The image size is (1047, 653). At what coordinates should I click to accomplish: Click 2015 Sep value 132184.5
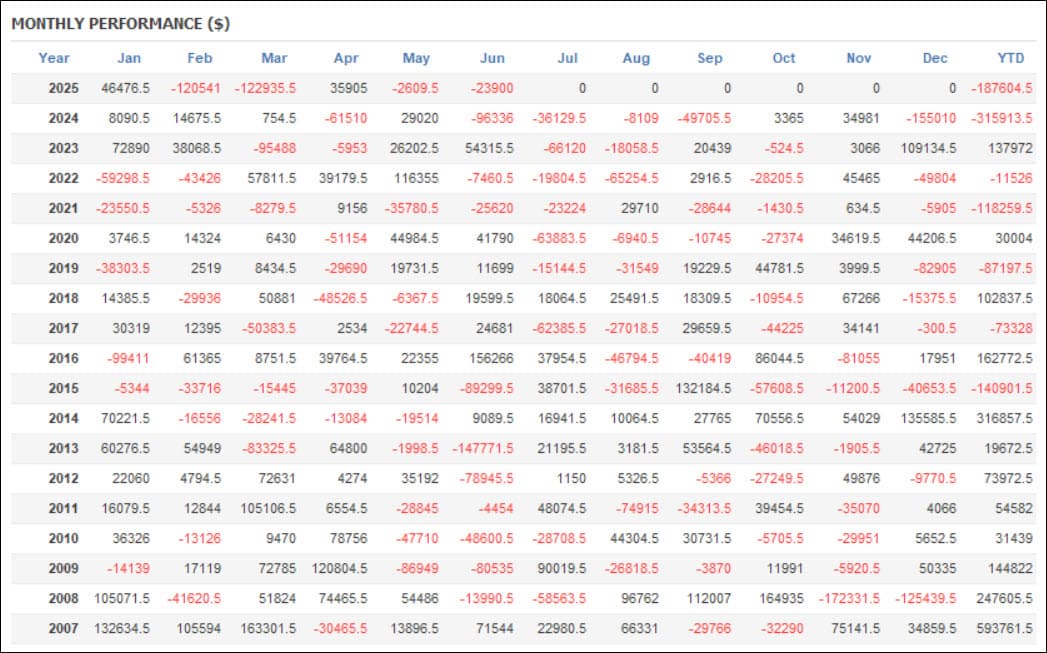tap(704, 389)
